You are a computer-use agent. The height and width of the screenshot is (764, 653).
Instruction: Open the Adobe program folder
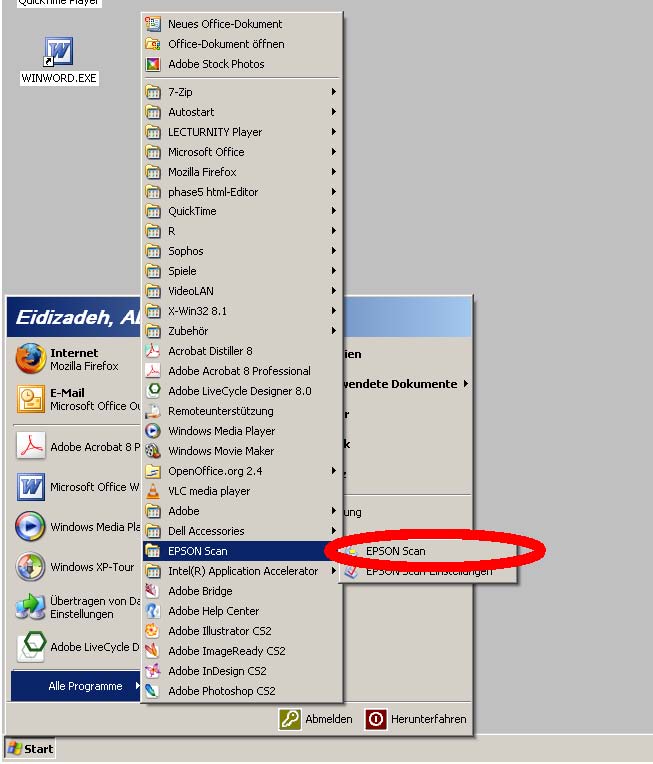click(x=241, y=511)
